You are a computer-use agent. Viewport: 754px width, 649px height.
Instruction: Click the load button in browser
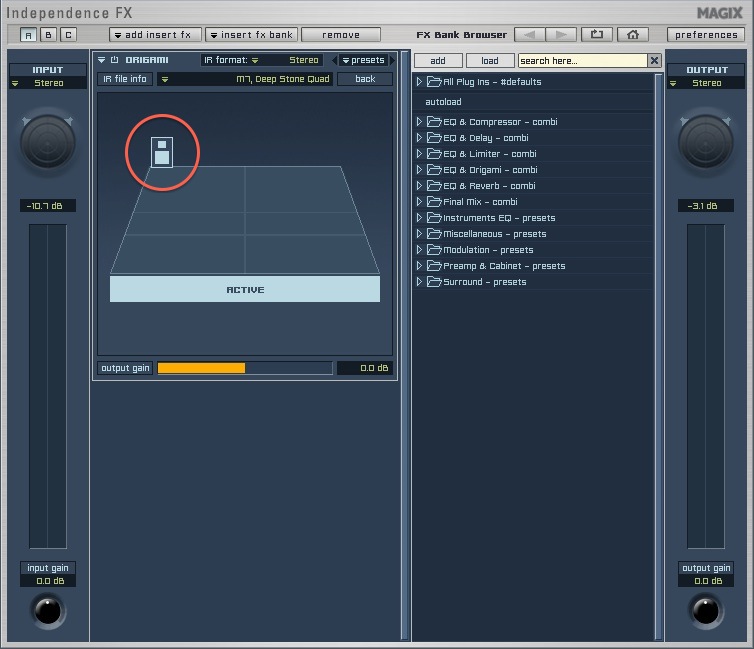[490, 61]
